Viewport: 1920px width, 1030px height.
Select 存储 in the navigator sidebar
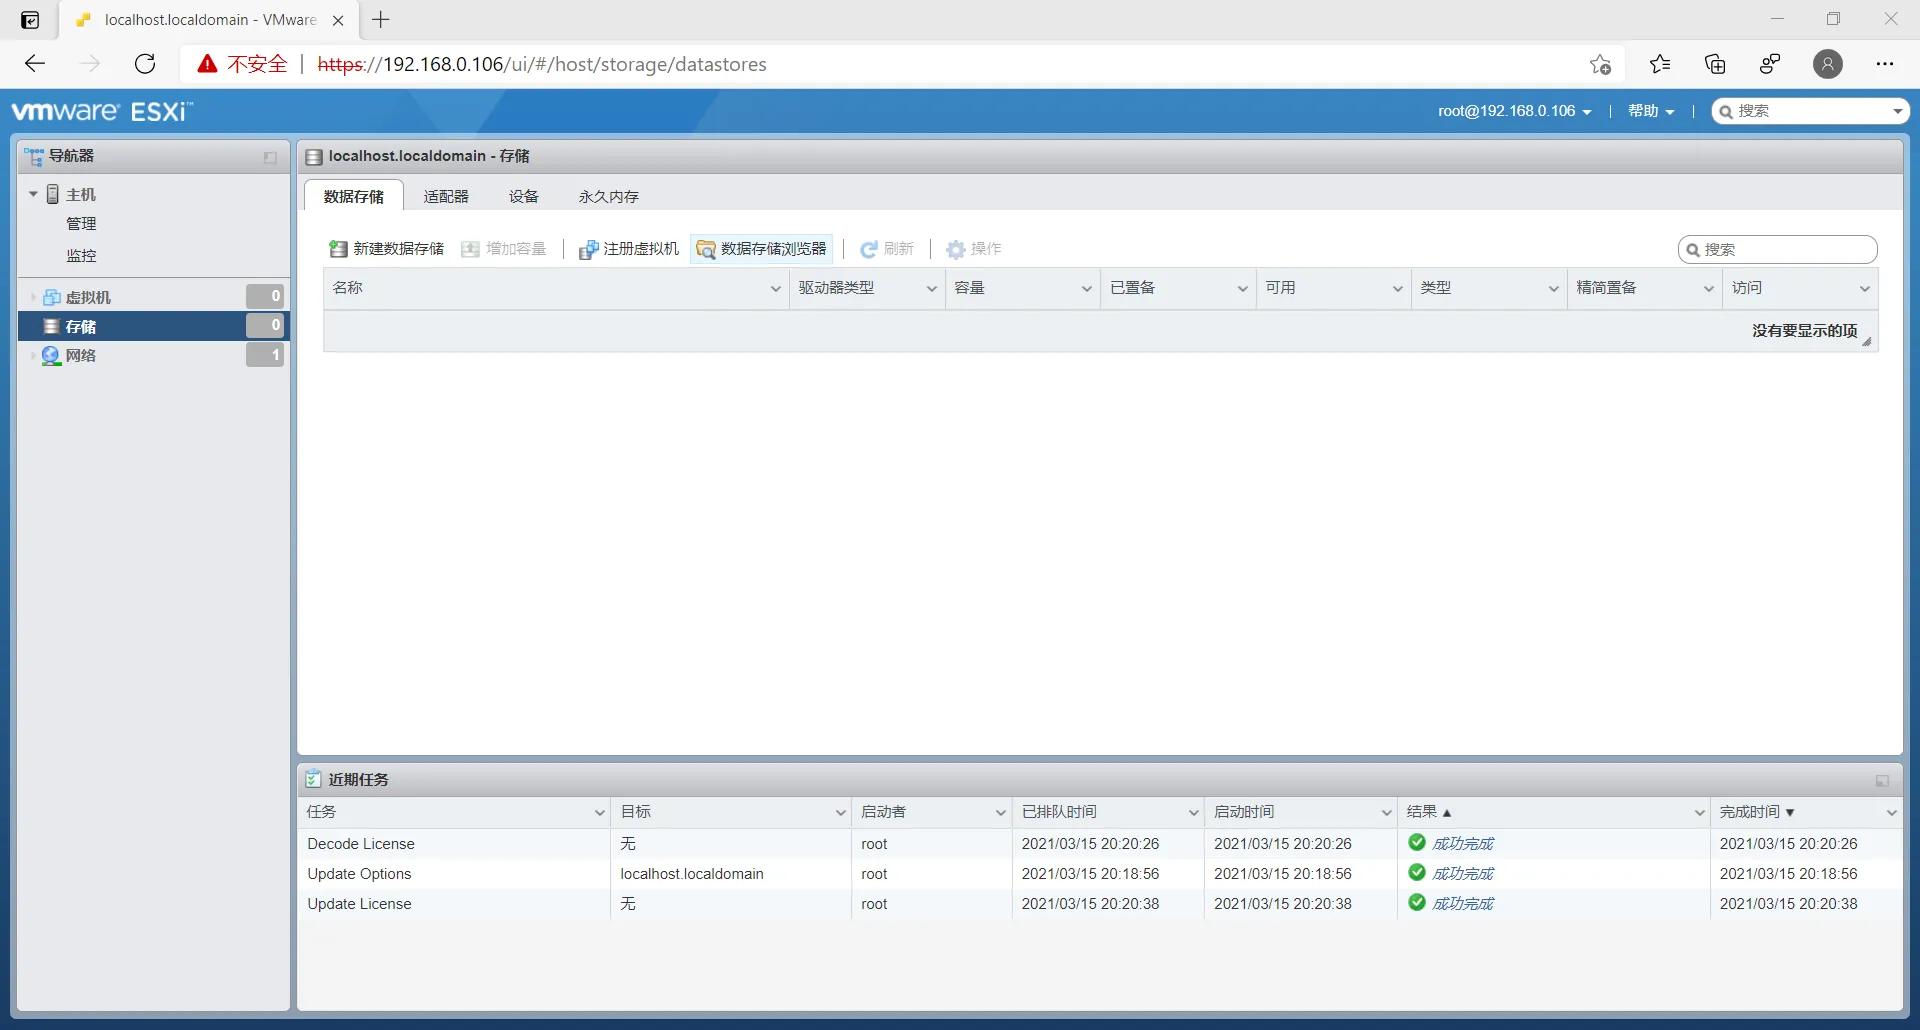[84, 326]
